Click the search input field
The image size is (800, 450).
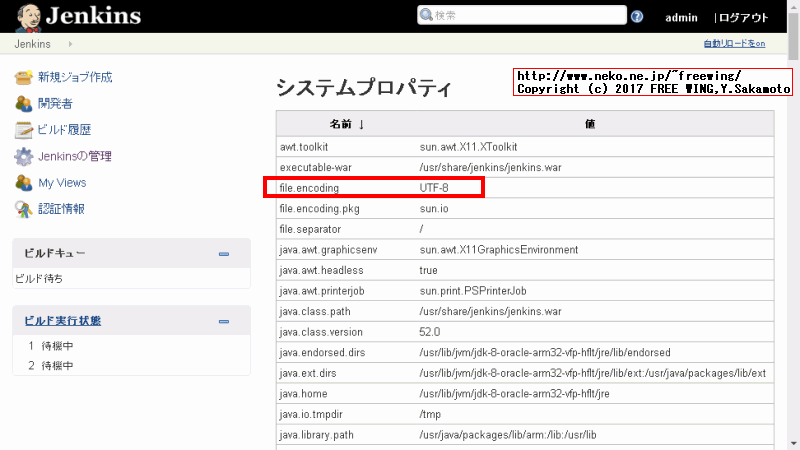[521, 15]
